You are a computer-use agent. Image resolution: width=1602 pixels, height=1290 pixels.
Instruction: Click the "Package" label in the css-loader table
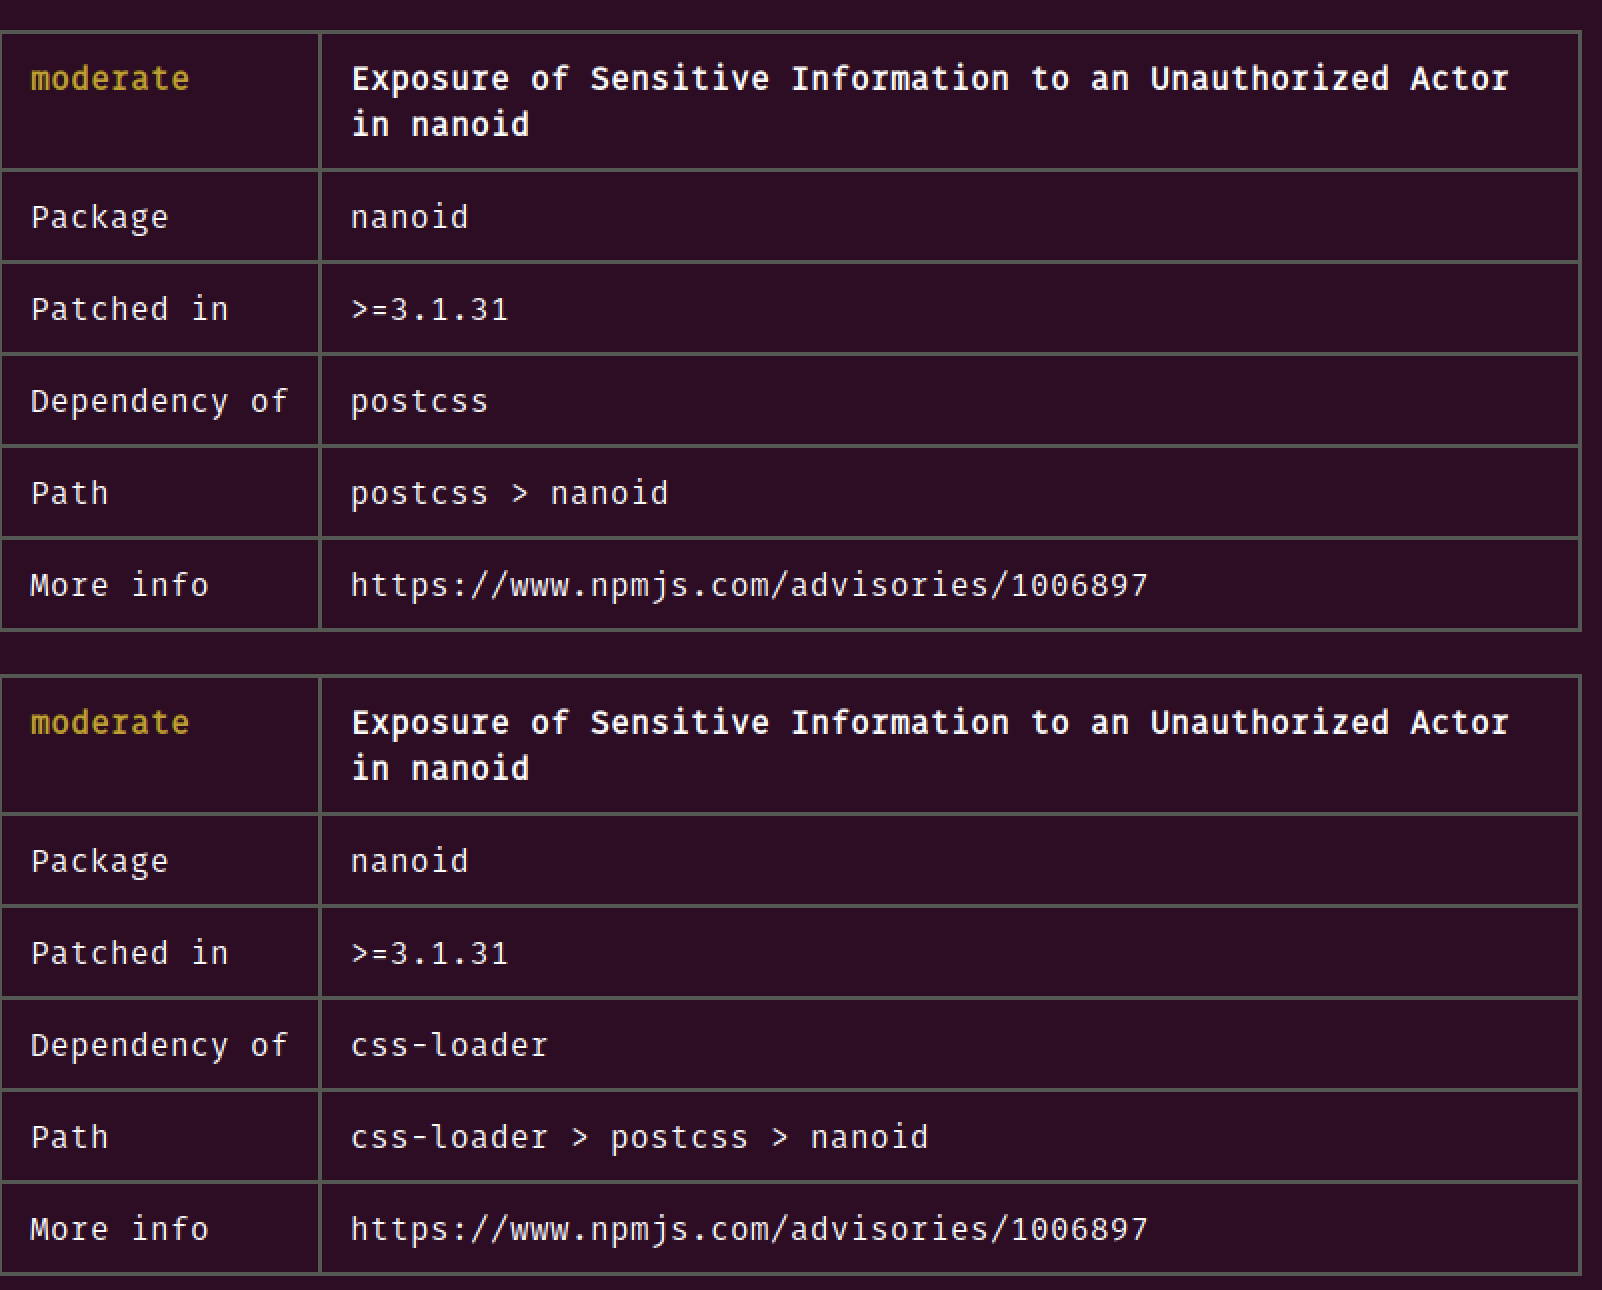coord(100,861)
